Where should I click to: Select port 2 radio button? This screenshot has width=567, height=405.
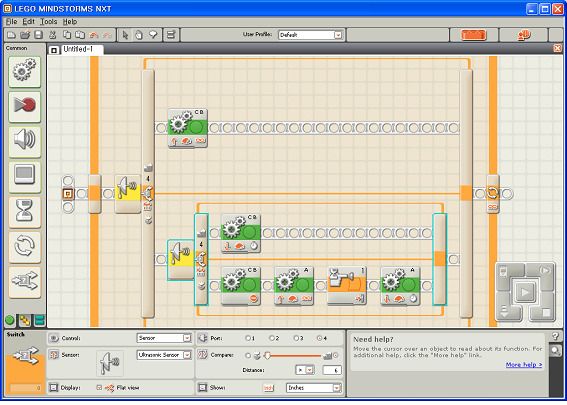click(x=272, y=338)
